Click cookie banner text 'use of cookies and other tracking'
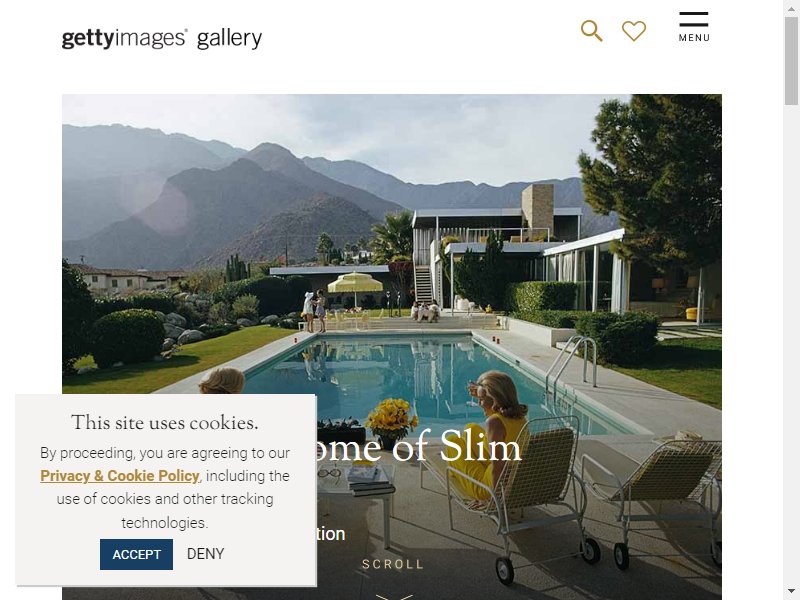Viewport: 800px width, 600px height. tap(165, 499)
